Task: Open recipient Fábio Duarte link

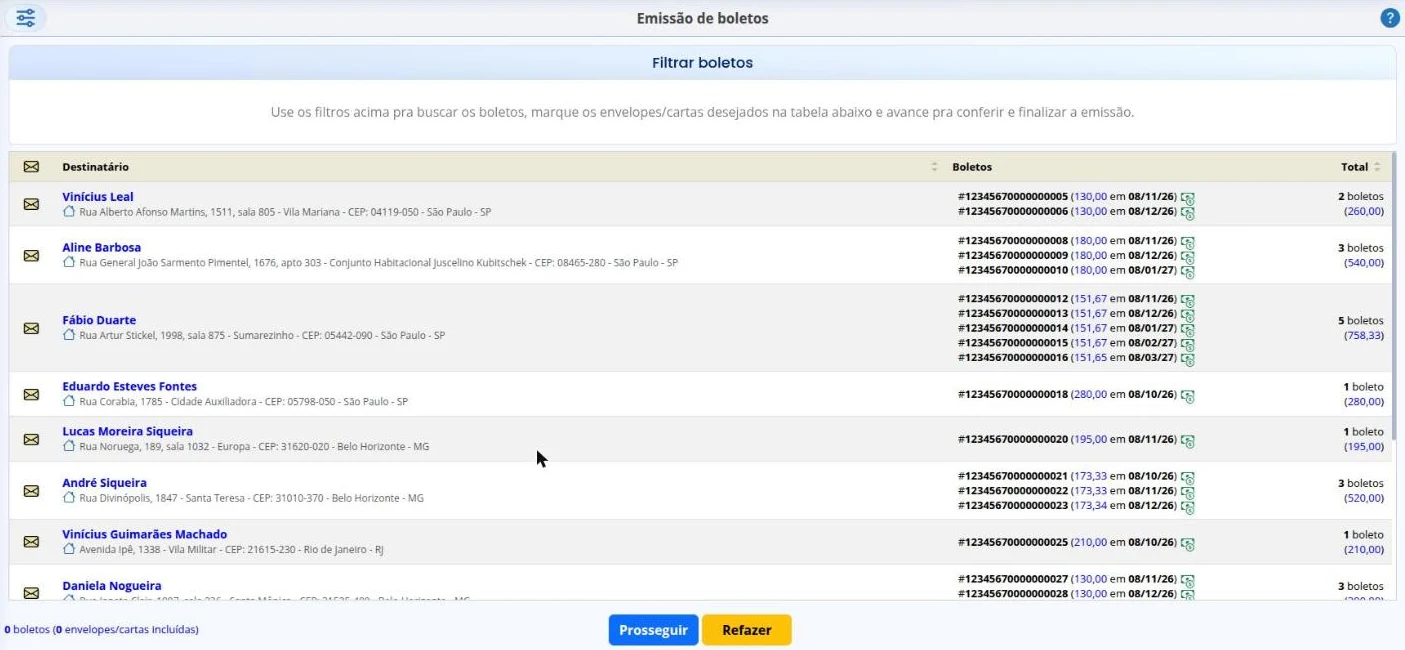Action: click(x=99, y=320)
